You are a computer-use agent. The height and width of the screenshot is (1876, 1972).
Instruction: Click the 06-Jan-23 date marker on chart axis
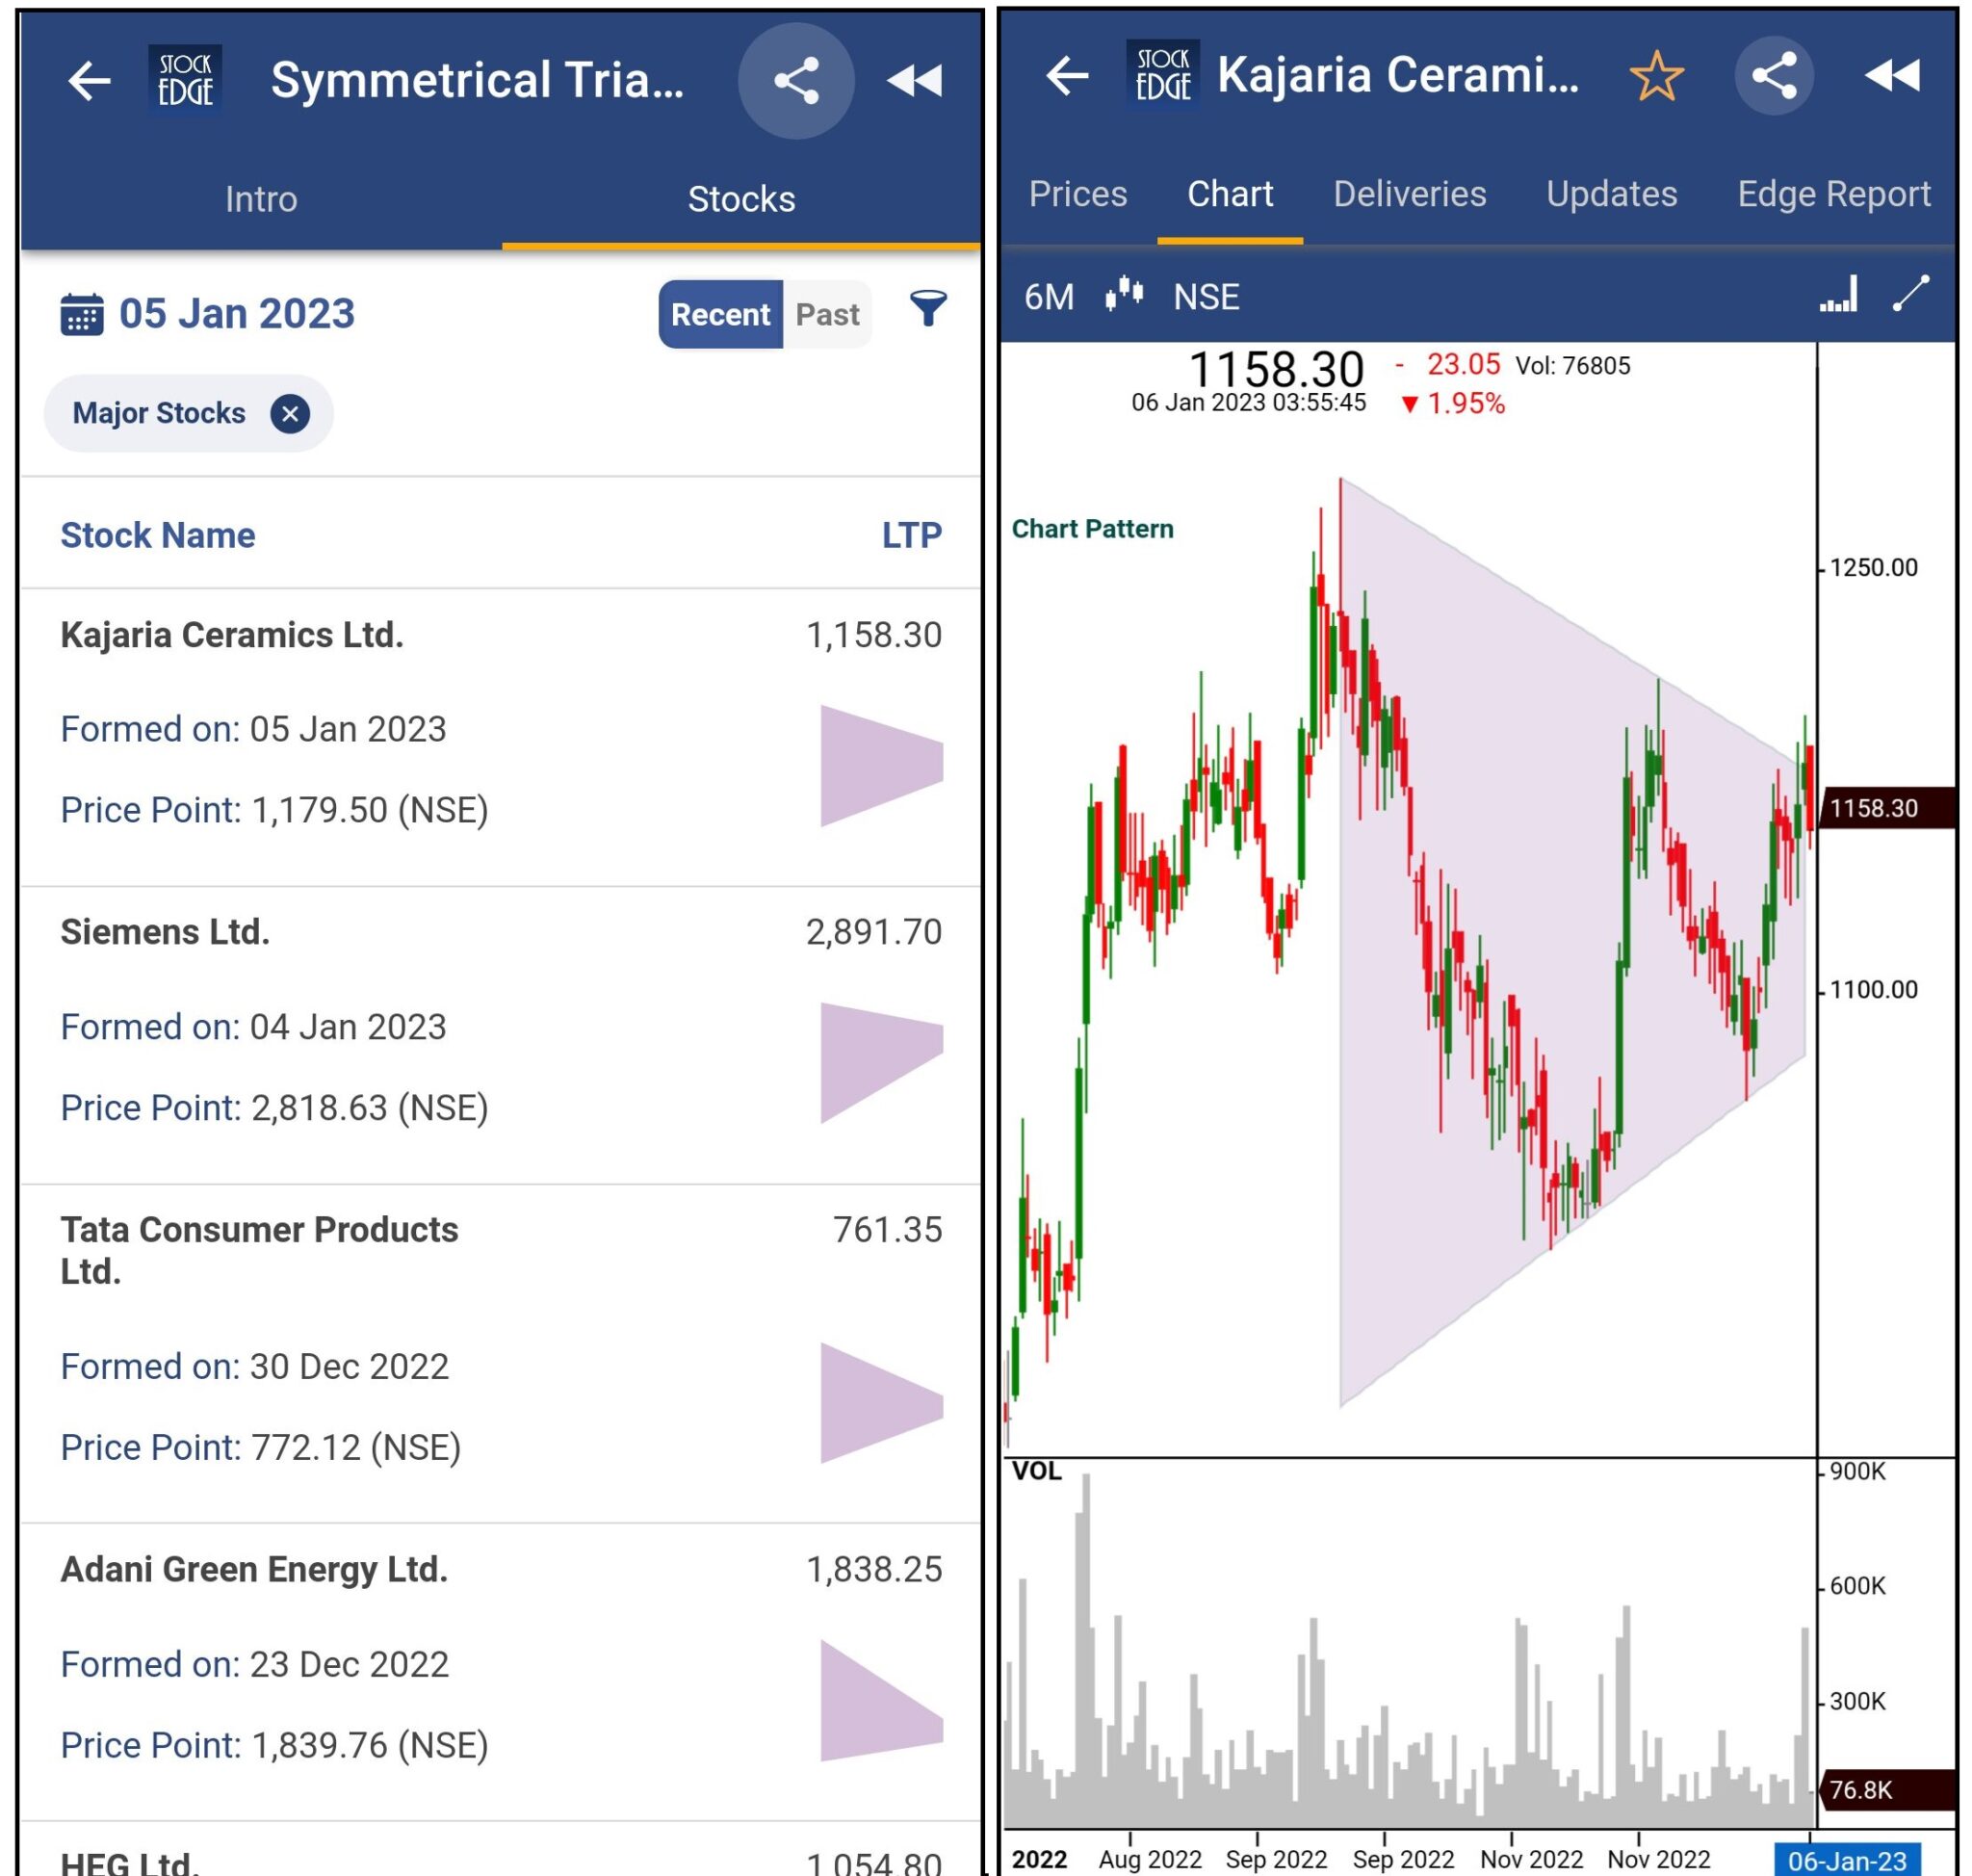point(1845,1858)
